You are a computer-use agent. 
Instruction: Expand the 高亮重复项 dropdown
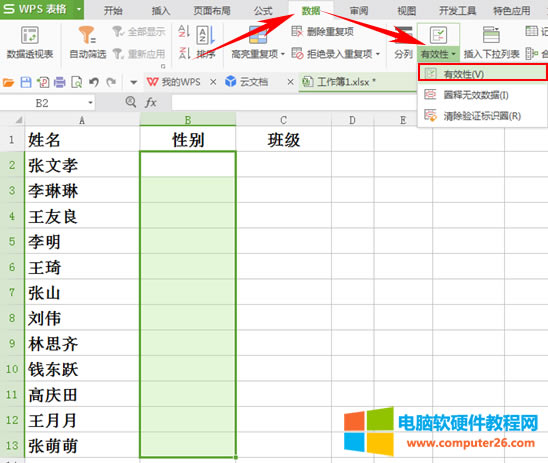(283, 54)
